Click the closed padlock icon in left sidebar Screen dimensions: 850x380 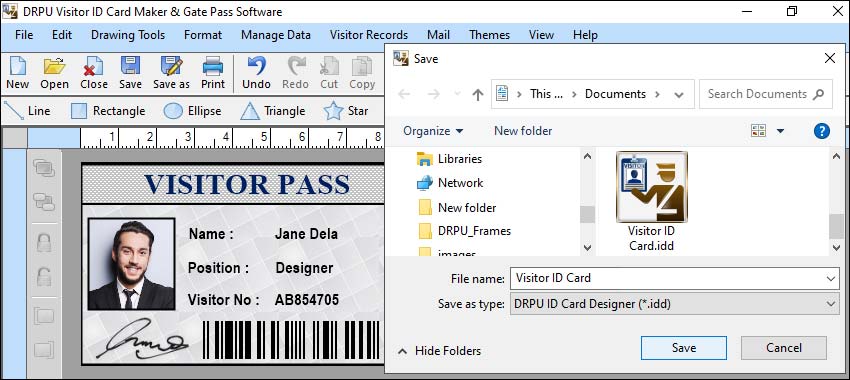(x=44, y=242)
